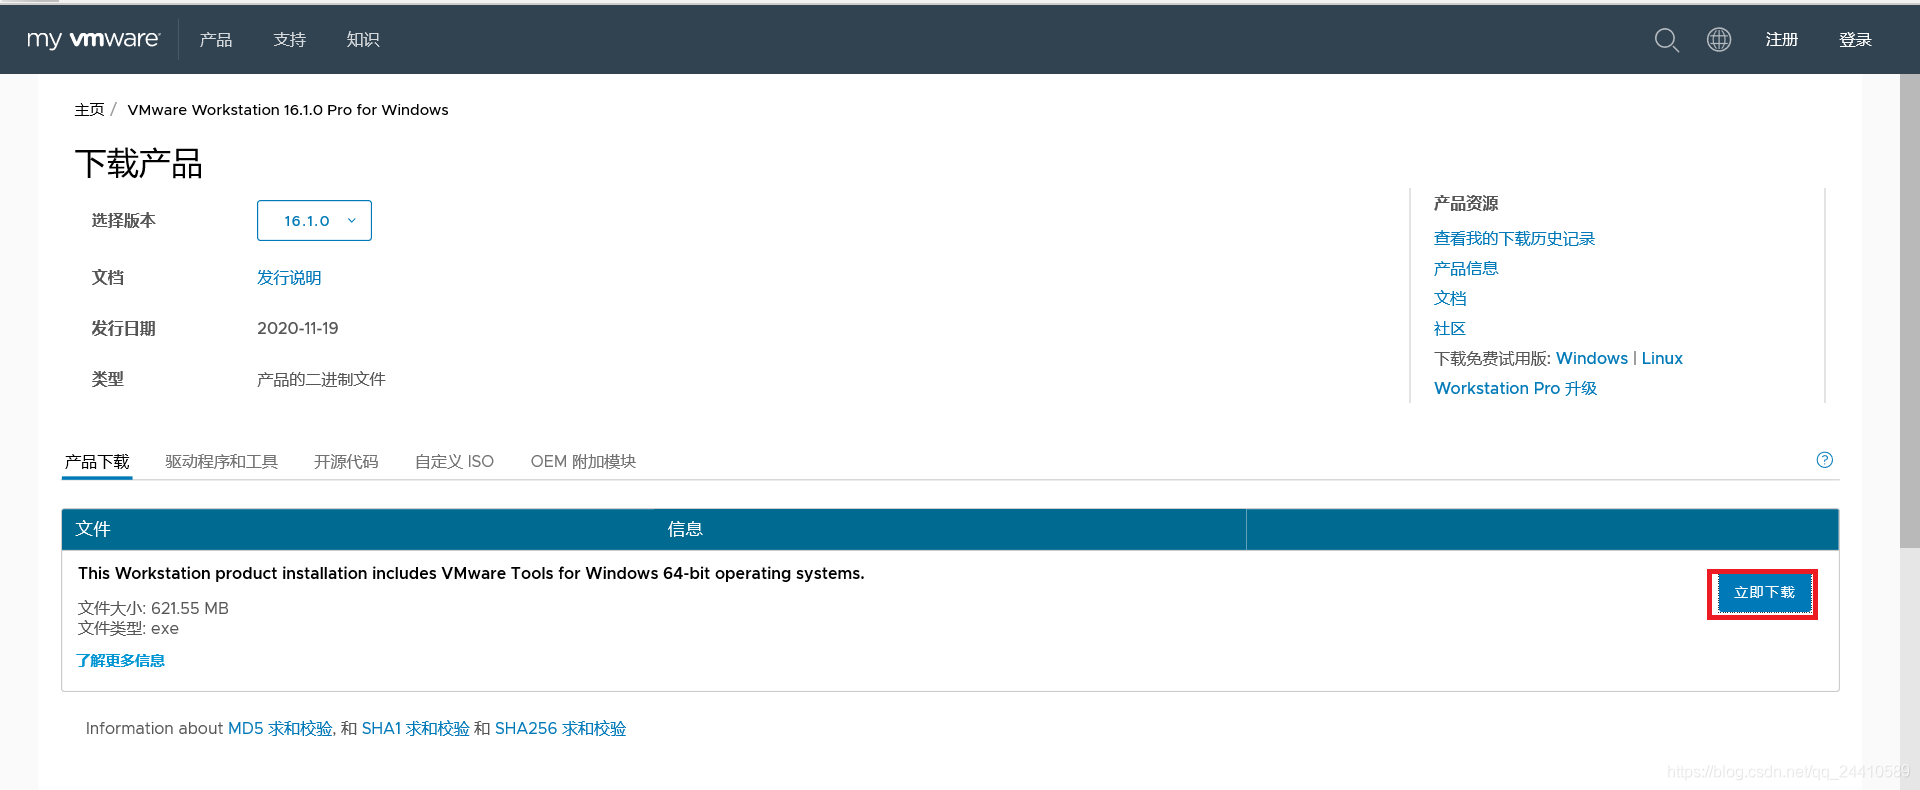Open the help question mark icon

pyautogui.click(x=1825, y=460)
